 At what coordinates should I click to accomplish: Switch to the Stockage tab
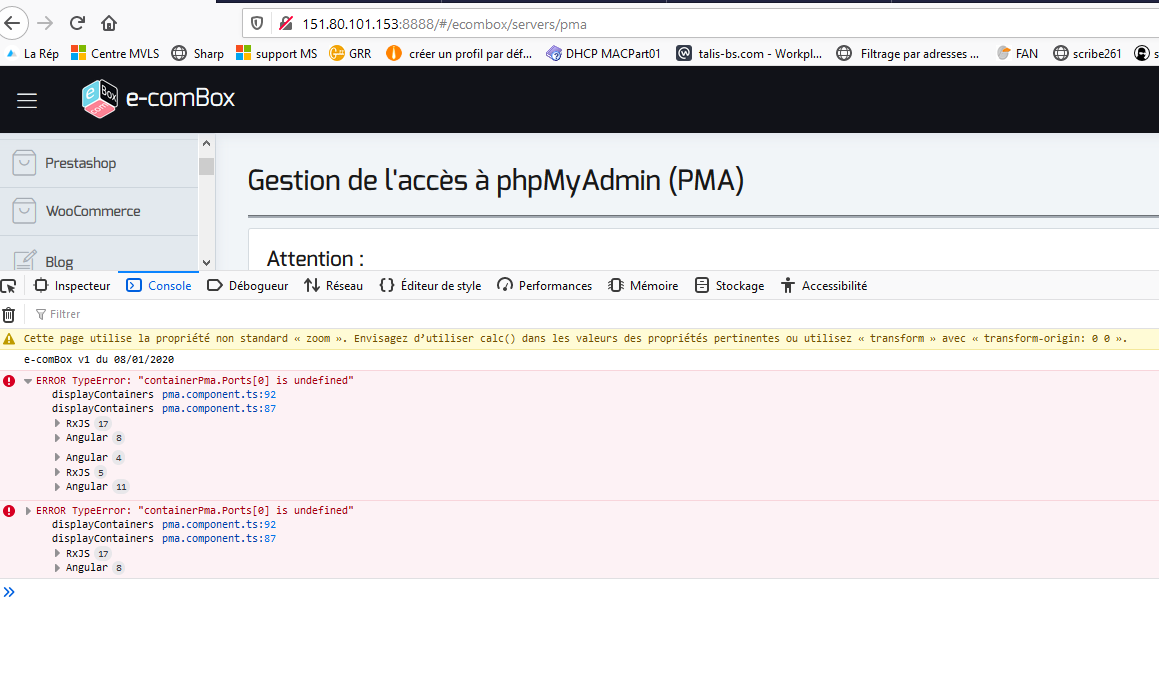tap(730, 285)
